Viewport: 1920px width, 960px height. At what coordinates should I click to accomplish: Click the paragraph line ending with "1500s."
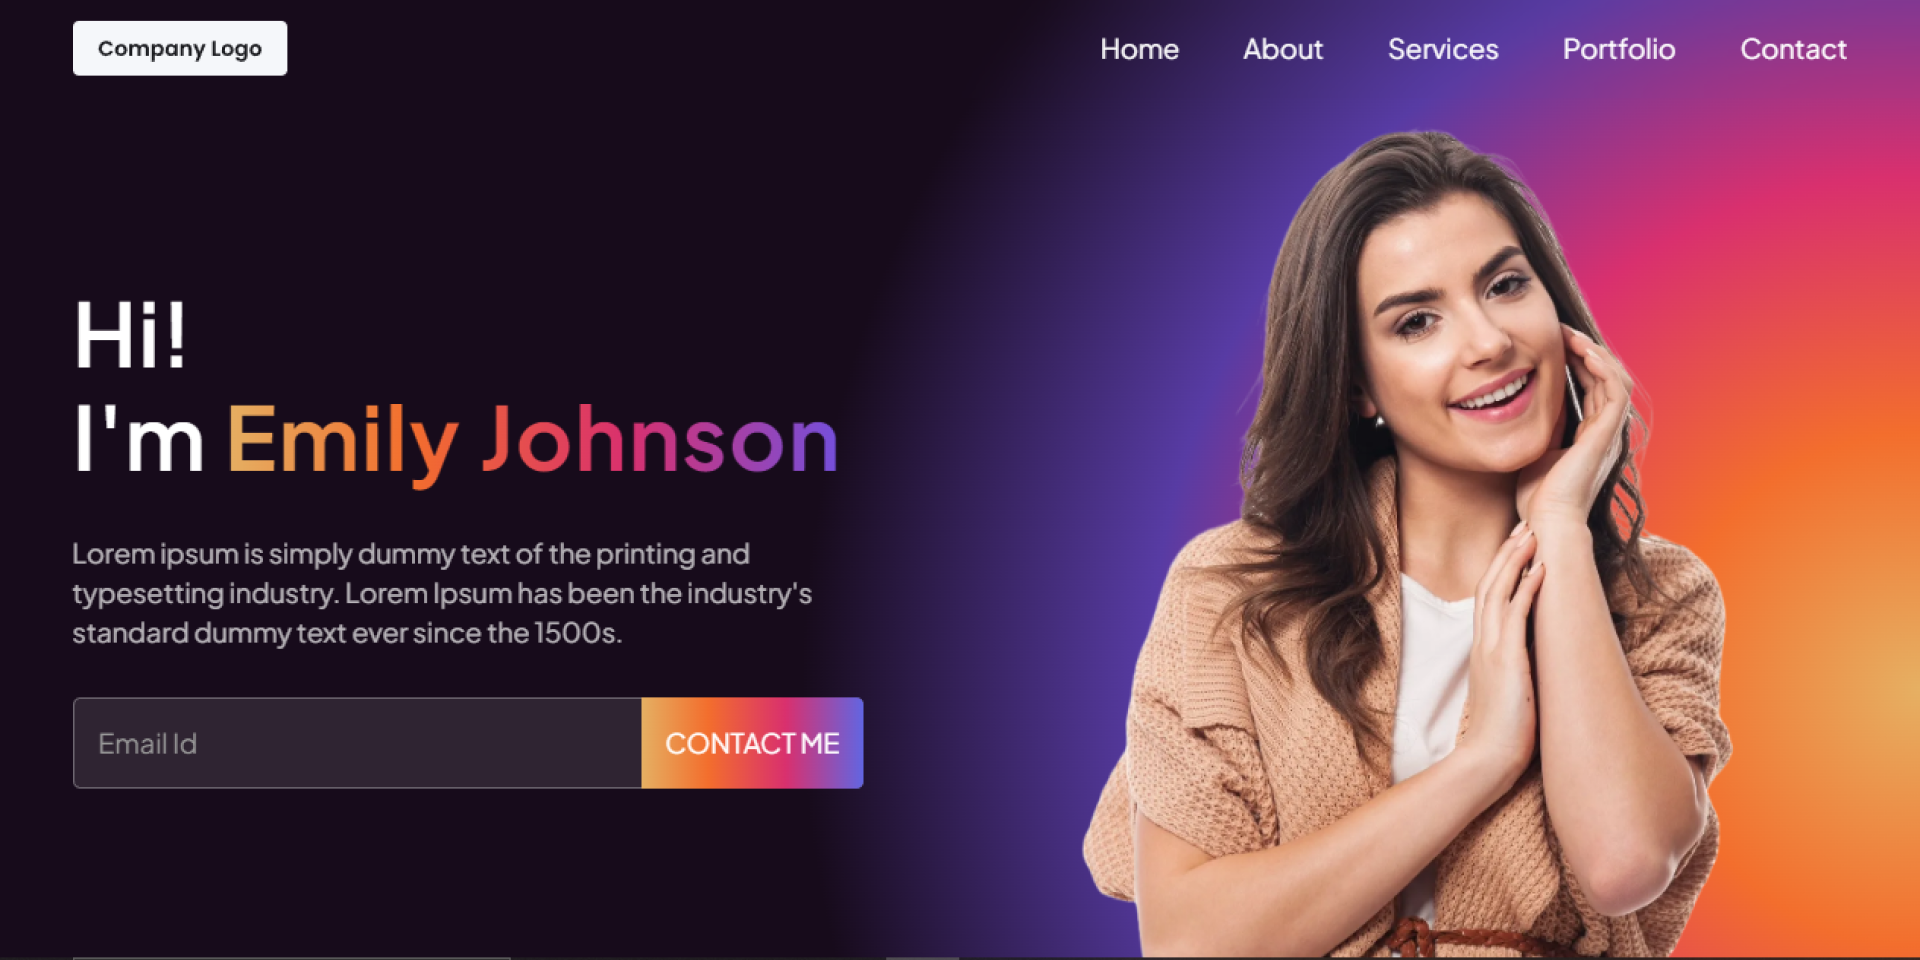pos(347,633)
